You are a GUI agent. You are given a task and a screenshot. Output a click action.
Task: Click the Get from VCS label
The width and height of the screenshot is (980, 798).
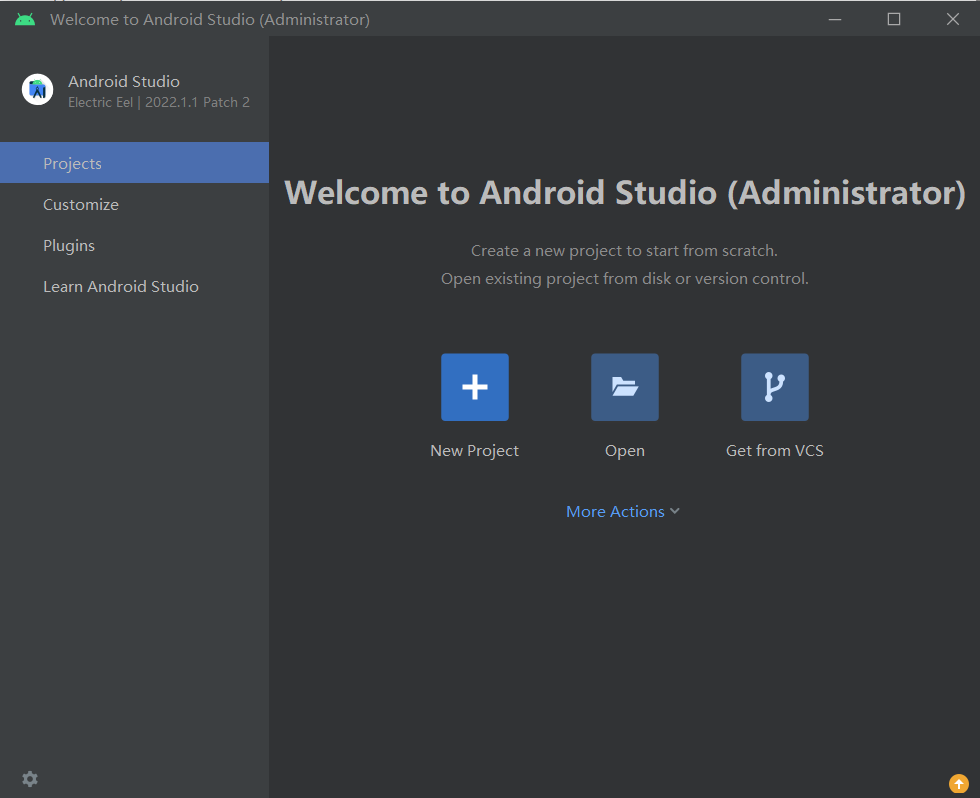coord(774,451)
